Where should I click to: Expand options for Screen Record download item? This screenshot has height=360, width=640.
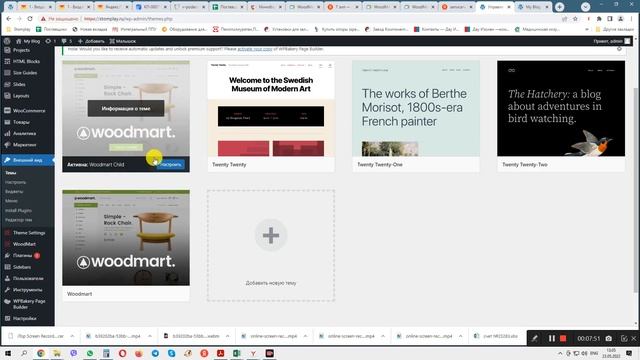pyautogui.click(x=72, y=336)
